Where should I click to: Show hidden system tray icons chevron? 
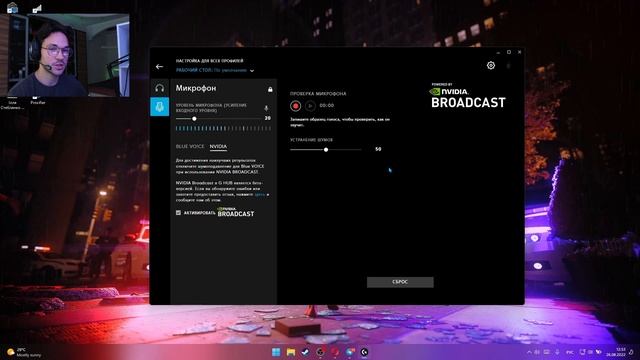pyautogui.click(x=529, y=352)
